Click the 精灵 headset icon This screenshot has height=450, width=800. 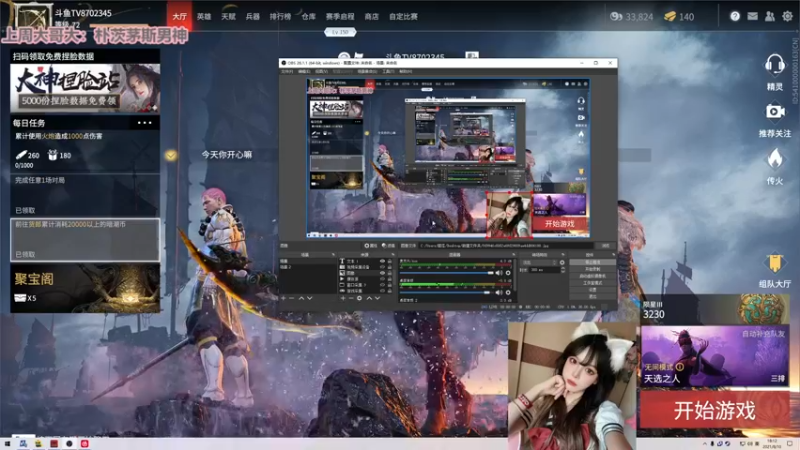pos(774,65)
